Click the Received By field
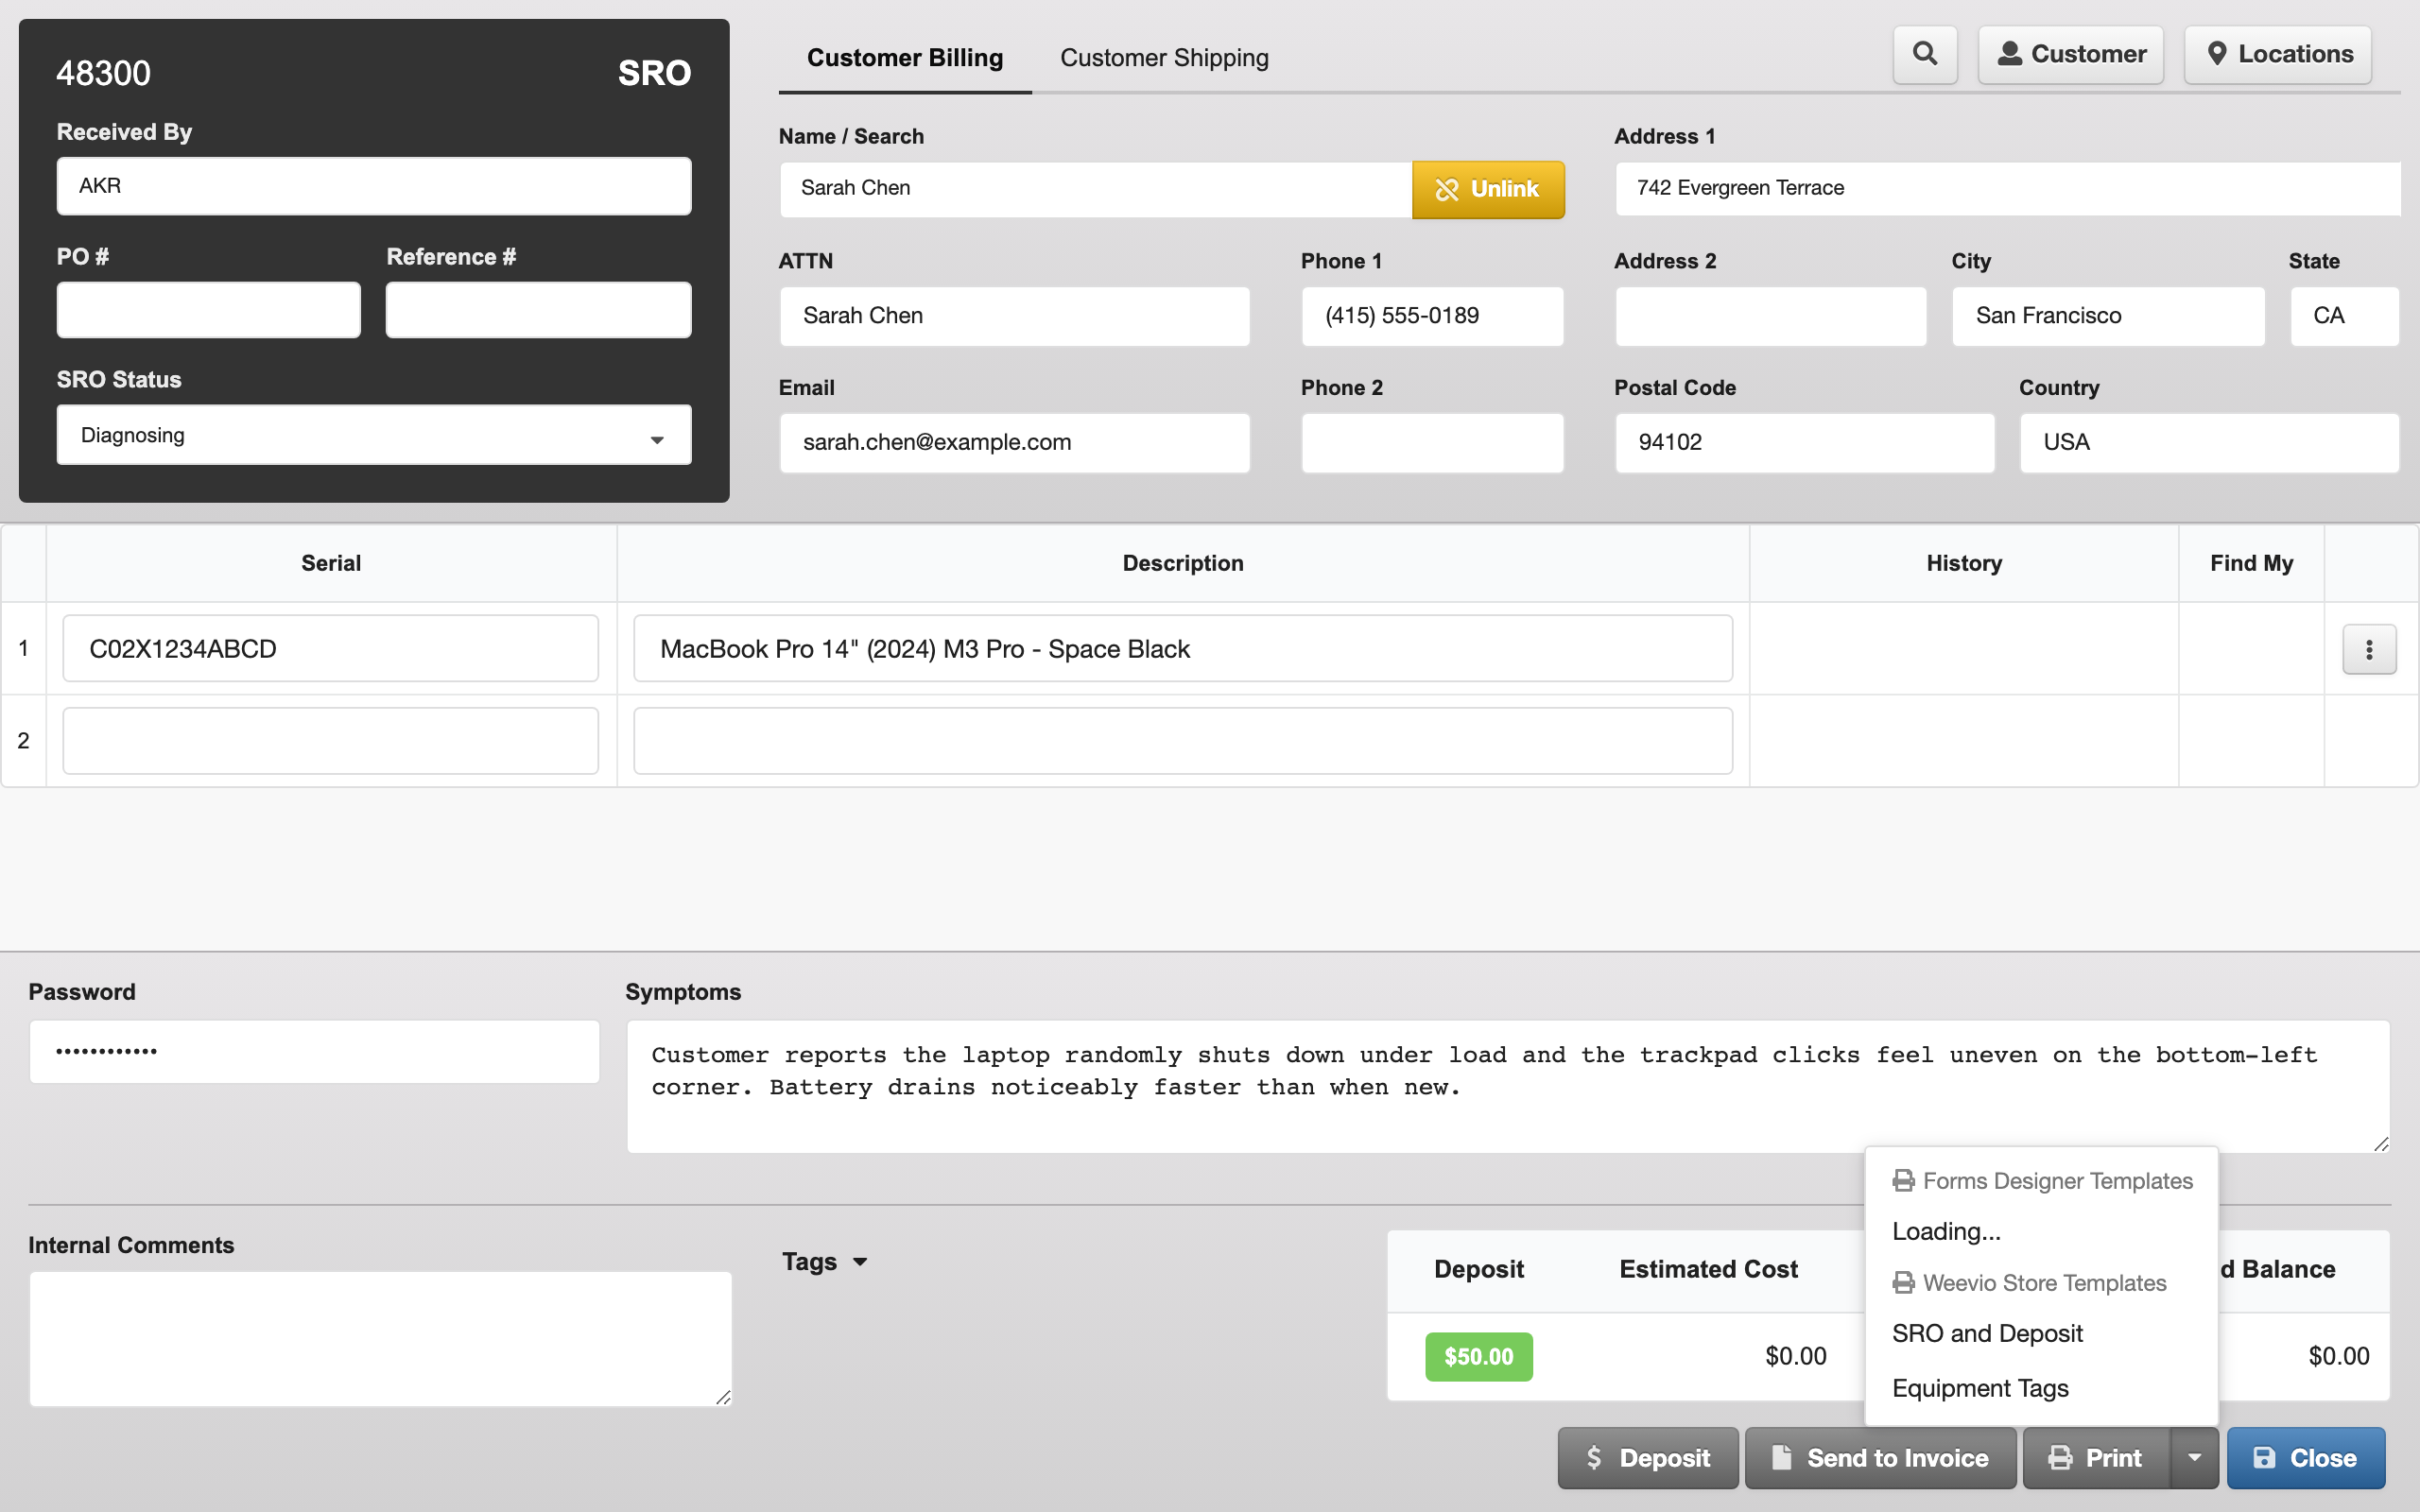This screenshot has height=1512, width=2420. coord(374,186)
